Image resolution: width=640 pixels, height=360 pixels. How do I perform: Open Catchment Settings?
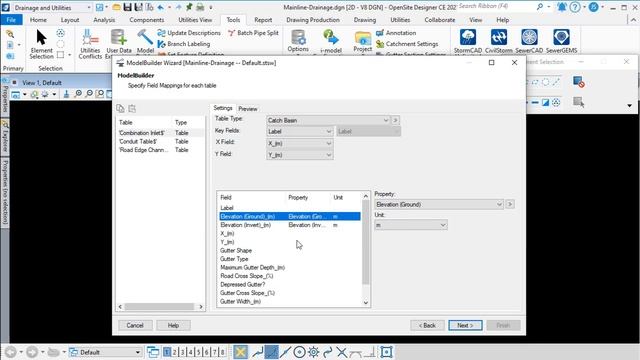407,44
